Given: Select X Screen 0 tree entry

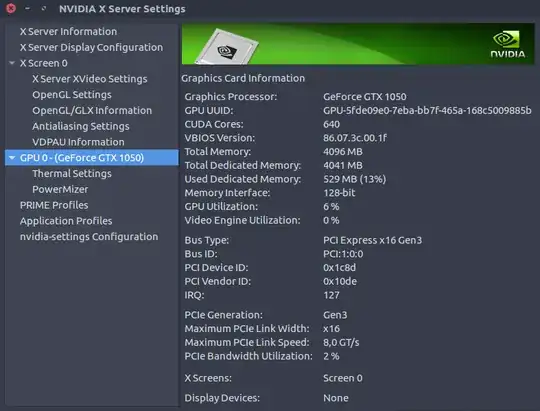Looking at the screenshot, I should pyautogui.click(x=43, y=63).
